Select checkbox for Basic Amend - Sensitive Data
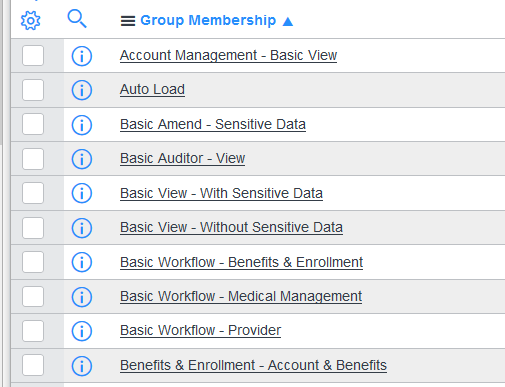Image resolution: width=505 pixels, height=387 pixels. (x=33, y=124)
